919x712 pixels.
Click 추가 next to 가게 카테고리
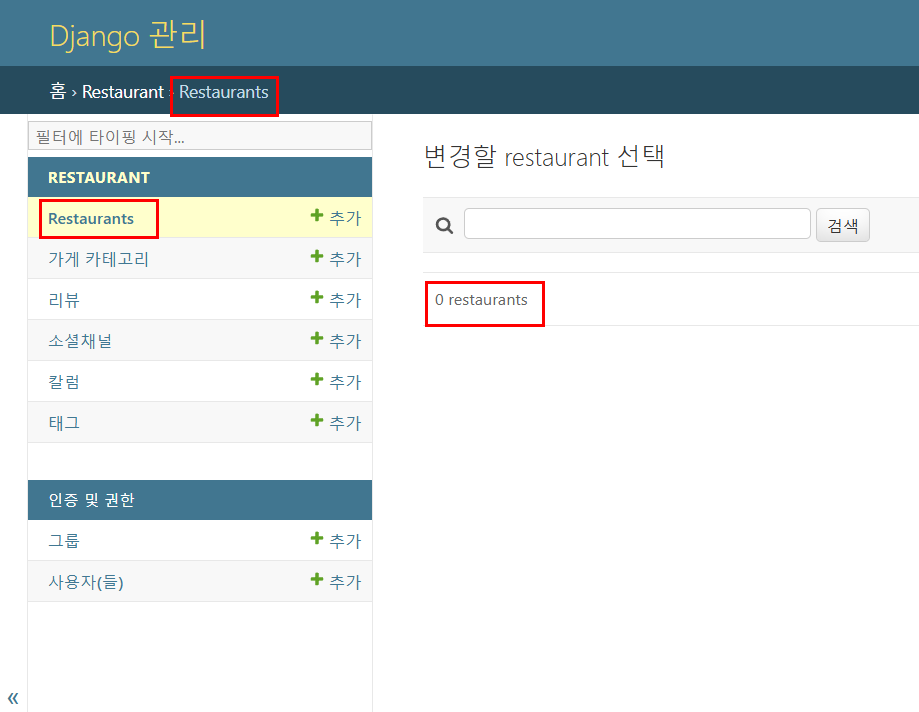point(336,258)
